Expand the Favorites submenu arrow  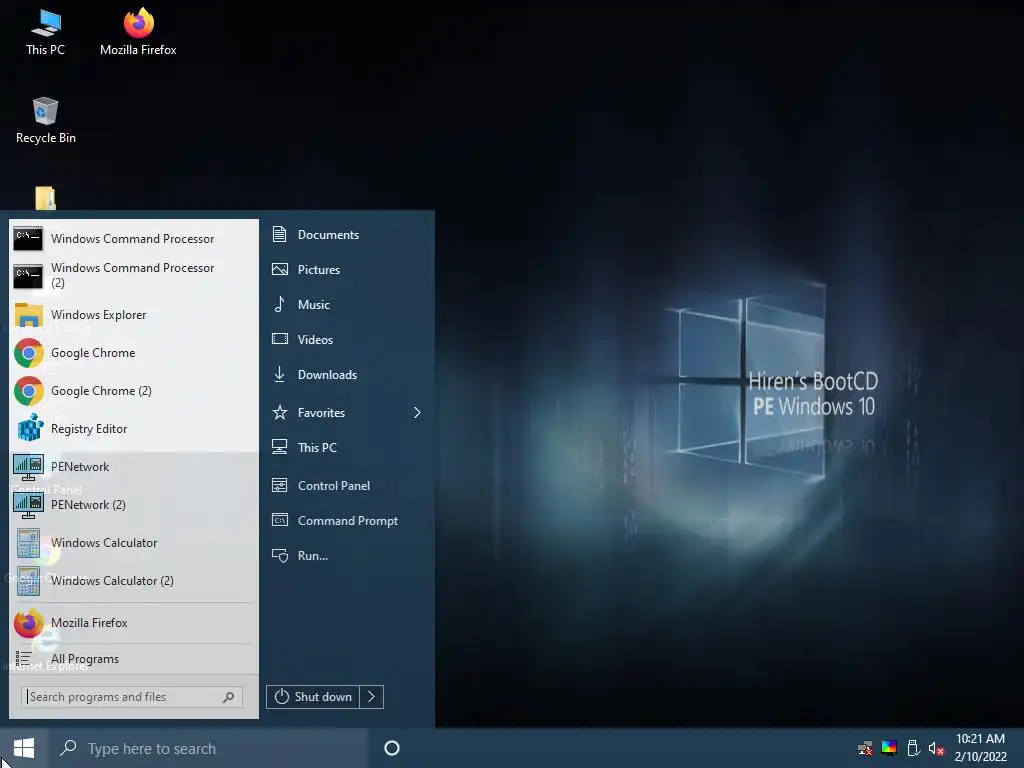coord(417,413)
